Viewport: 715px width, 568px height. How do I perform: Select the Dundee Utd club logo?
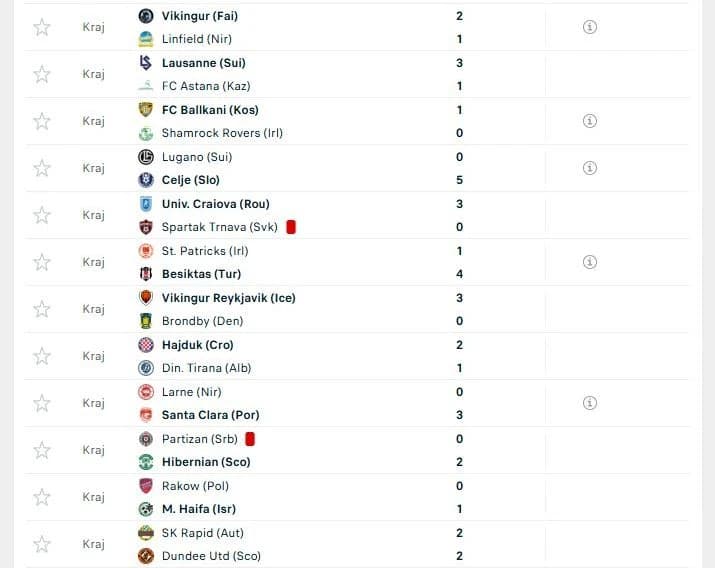[145, 556]
